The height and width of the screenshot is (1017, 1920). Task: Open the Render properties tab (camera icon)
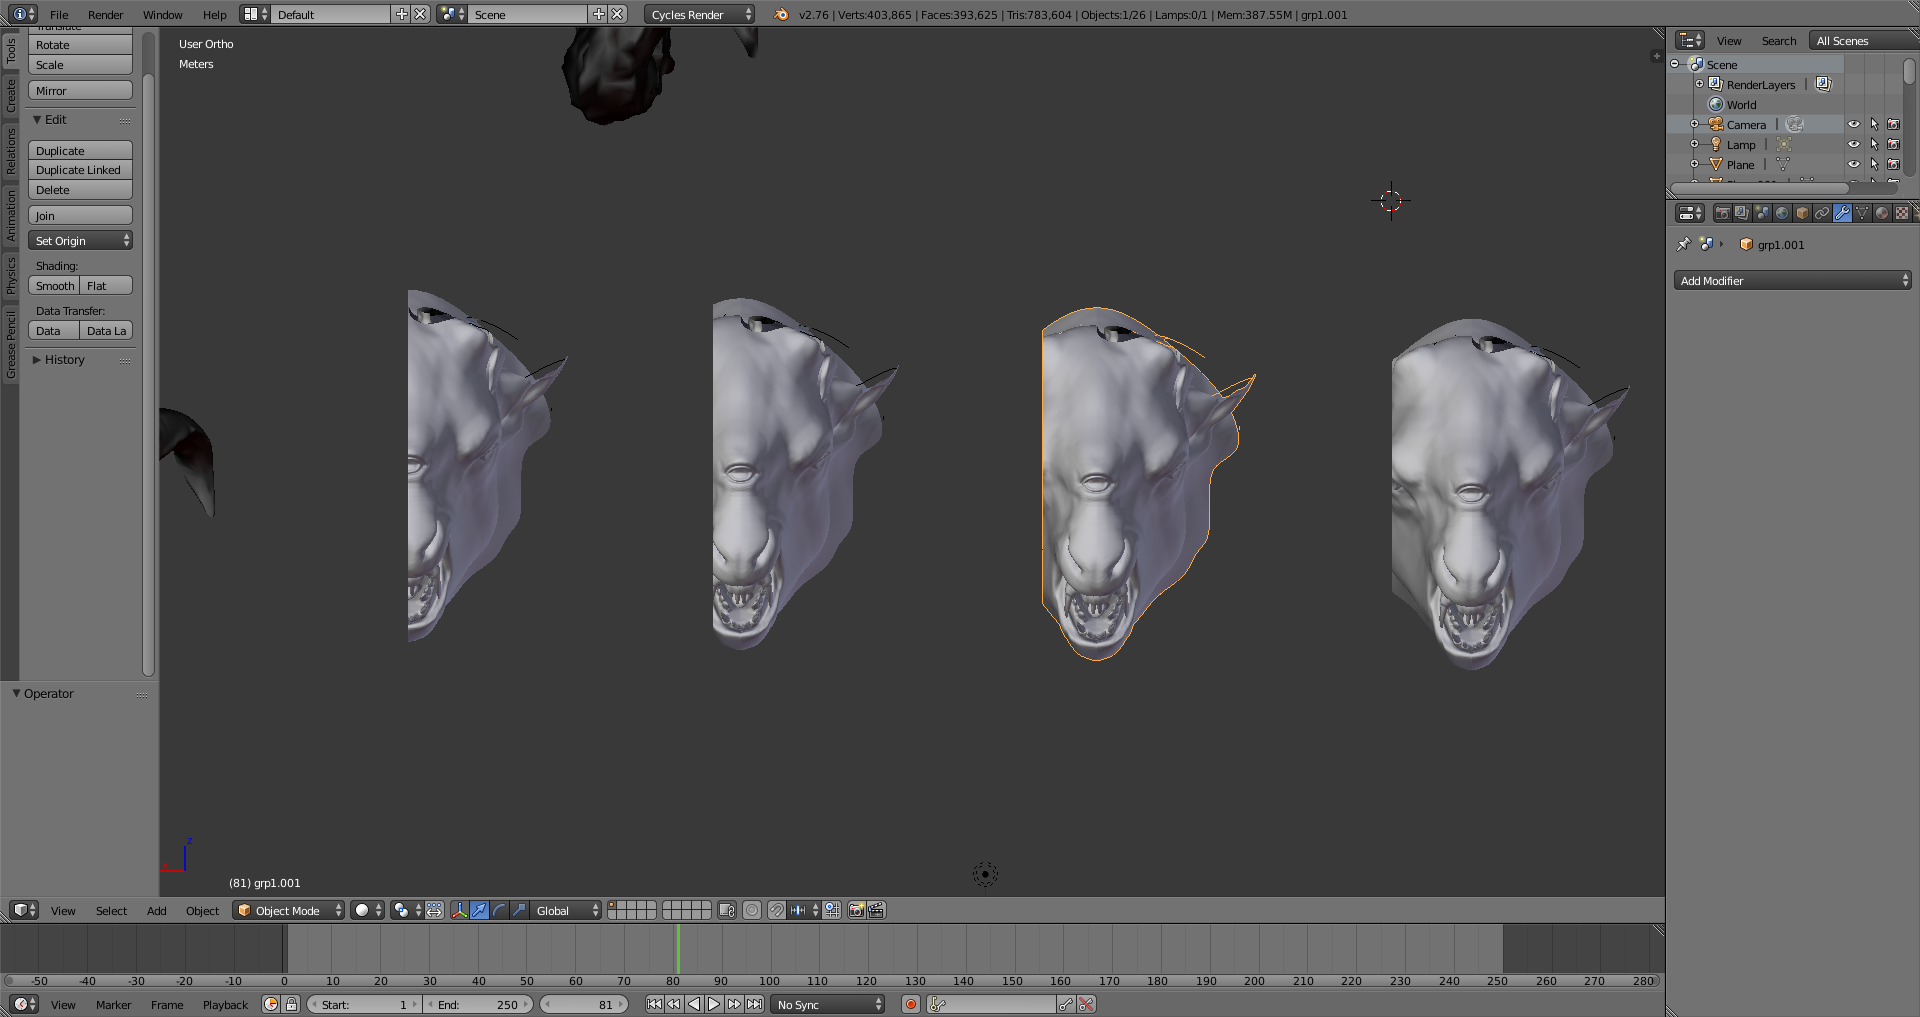(1722, 213)
